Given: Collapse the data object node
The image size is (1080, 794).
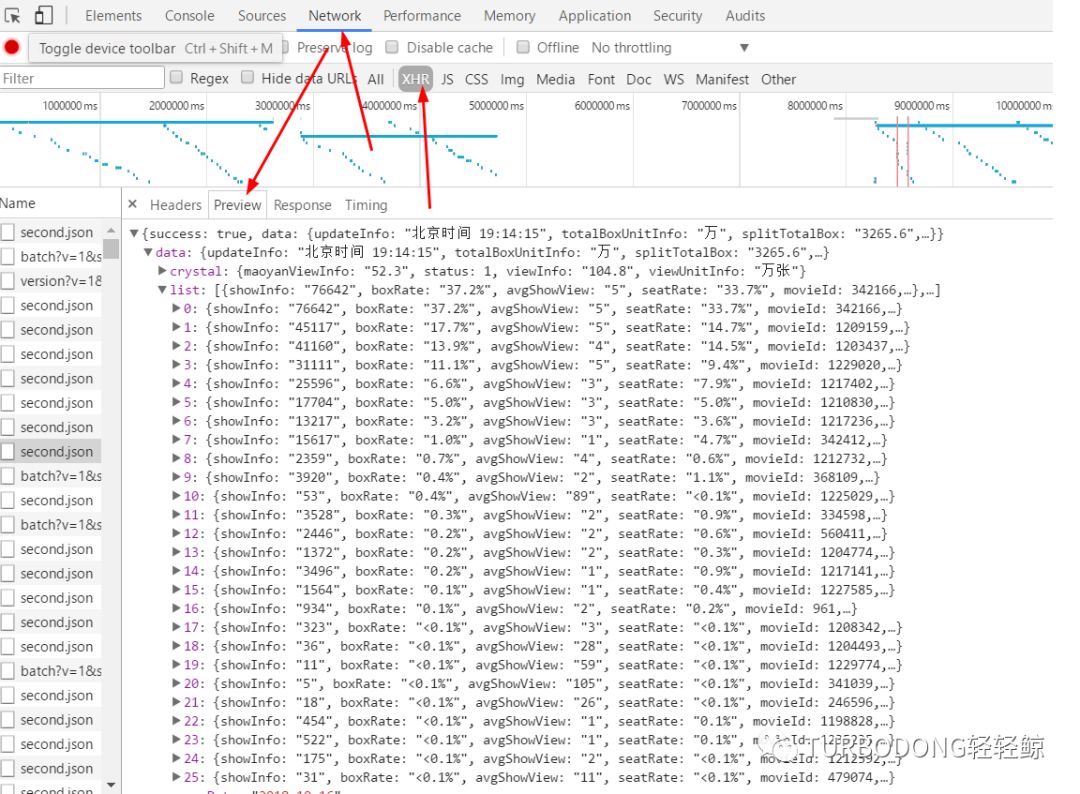Looking at the screenshot, I should click(148, 252).
